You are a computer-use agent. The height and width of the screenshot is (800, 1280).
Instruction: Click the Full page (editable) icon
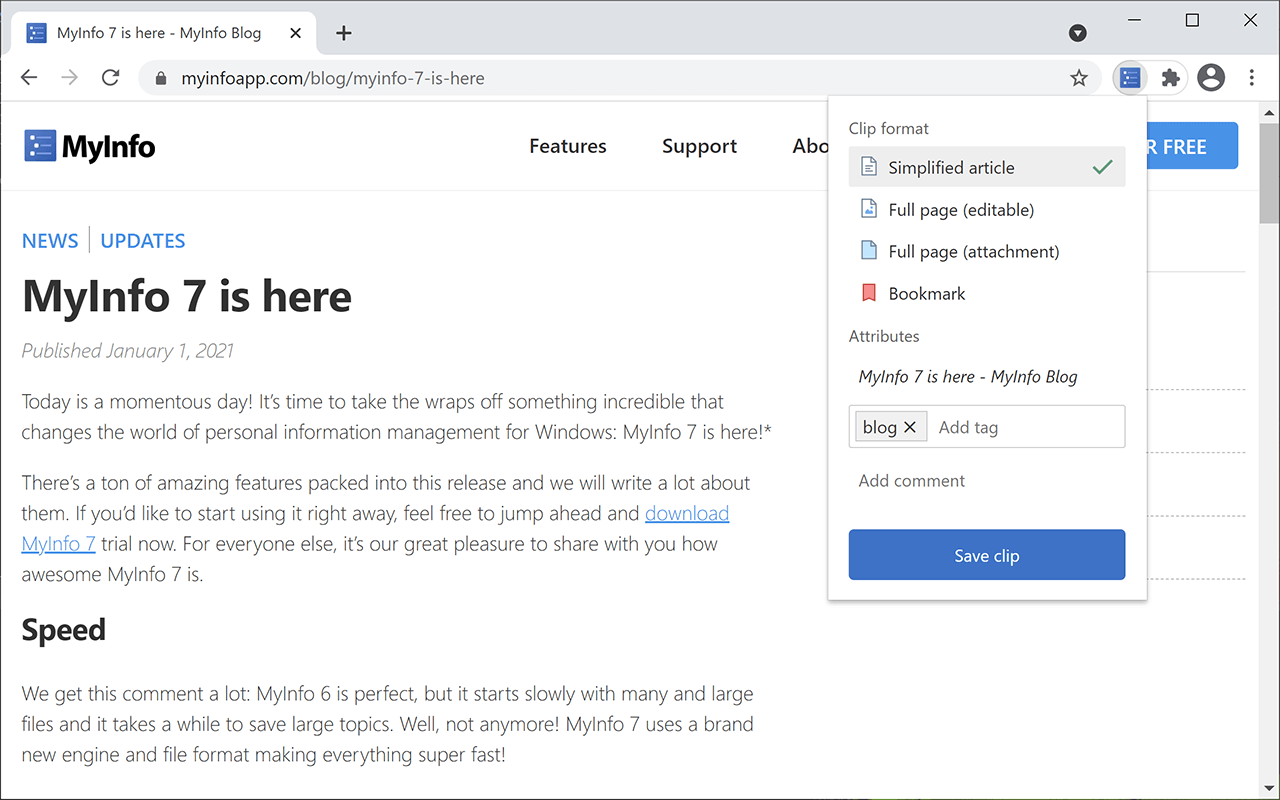tap(869, 209)
